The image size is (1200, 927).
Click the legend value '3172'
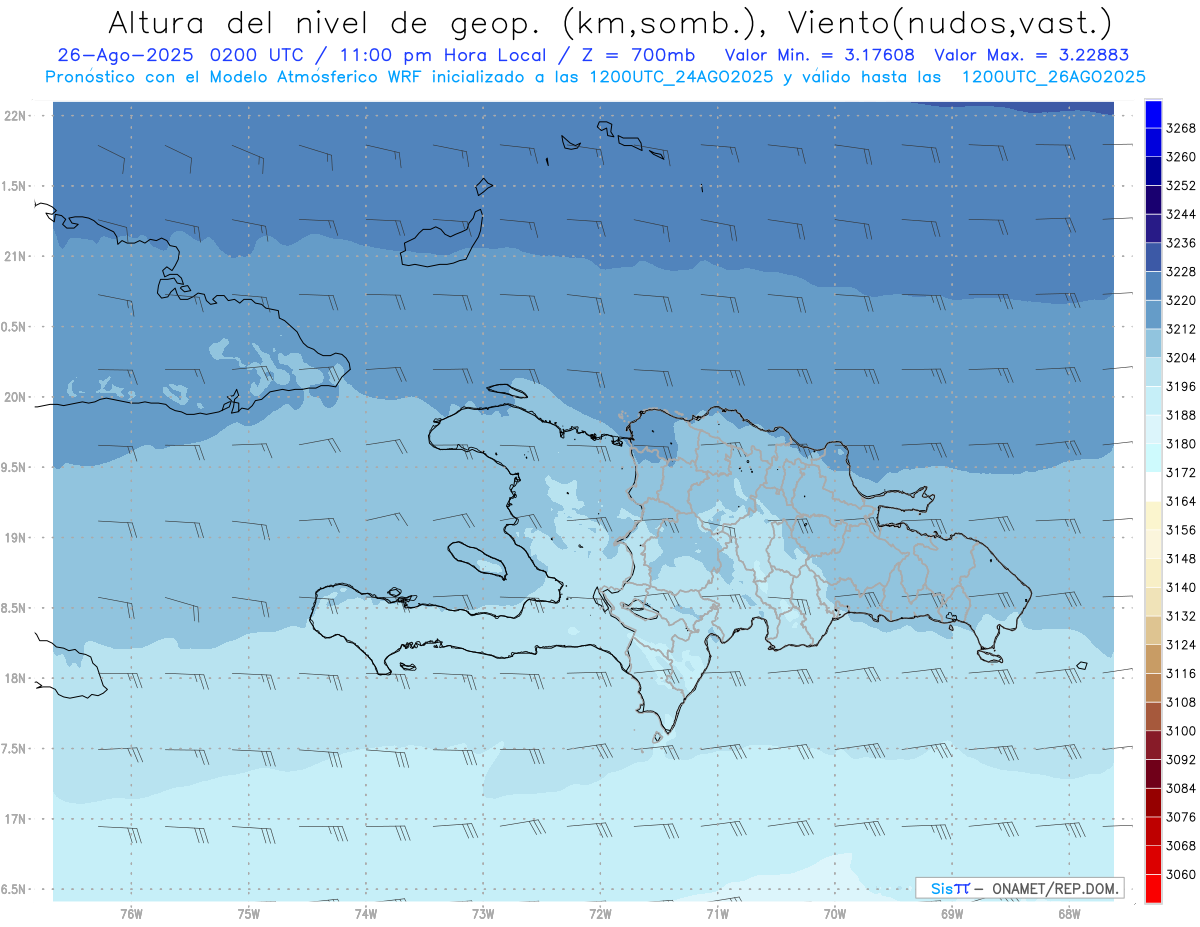click(1181, 472)
